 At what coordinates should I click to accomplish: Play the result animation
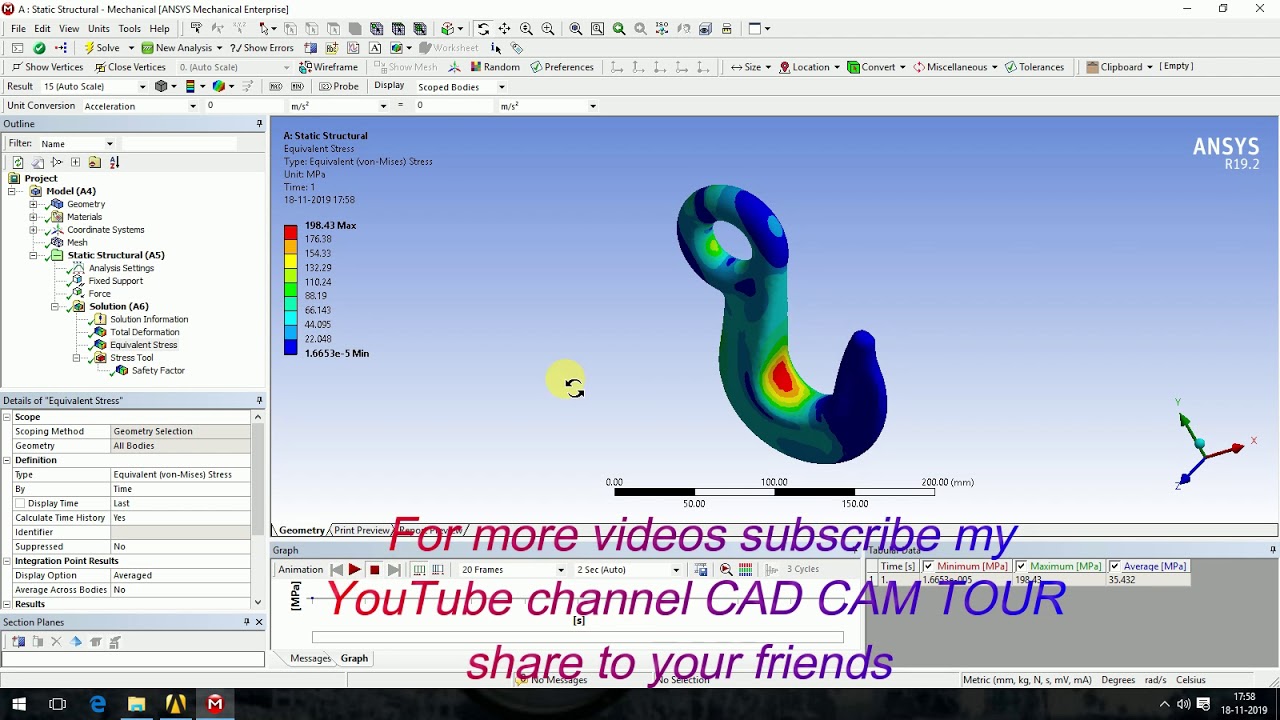click(354, 570)
